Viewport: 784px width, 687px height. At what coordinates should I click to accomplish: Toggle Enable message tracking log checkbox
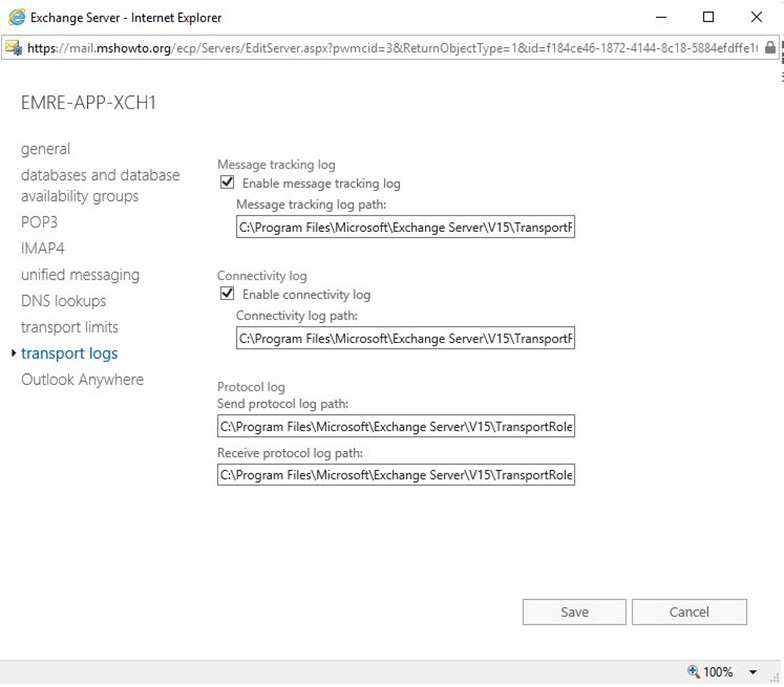coord(227,182)
